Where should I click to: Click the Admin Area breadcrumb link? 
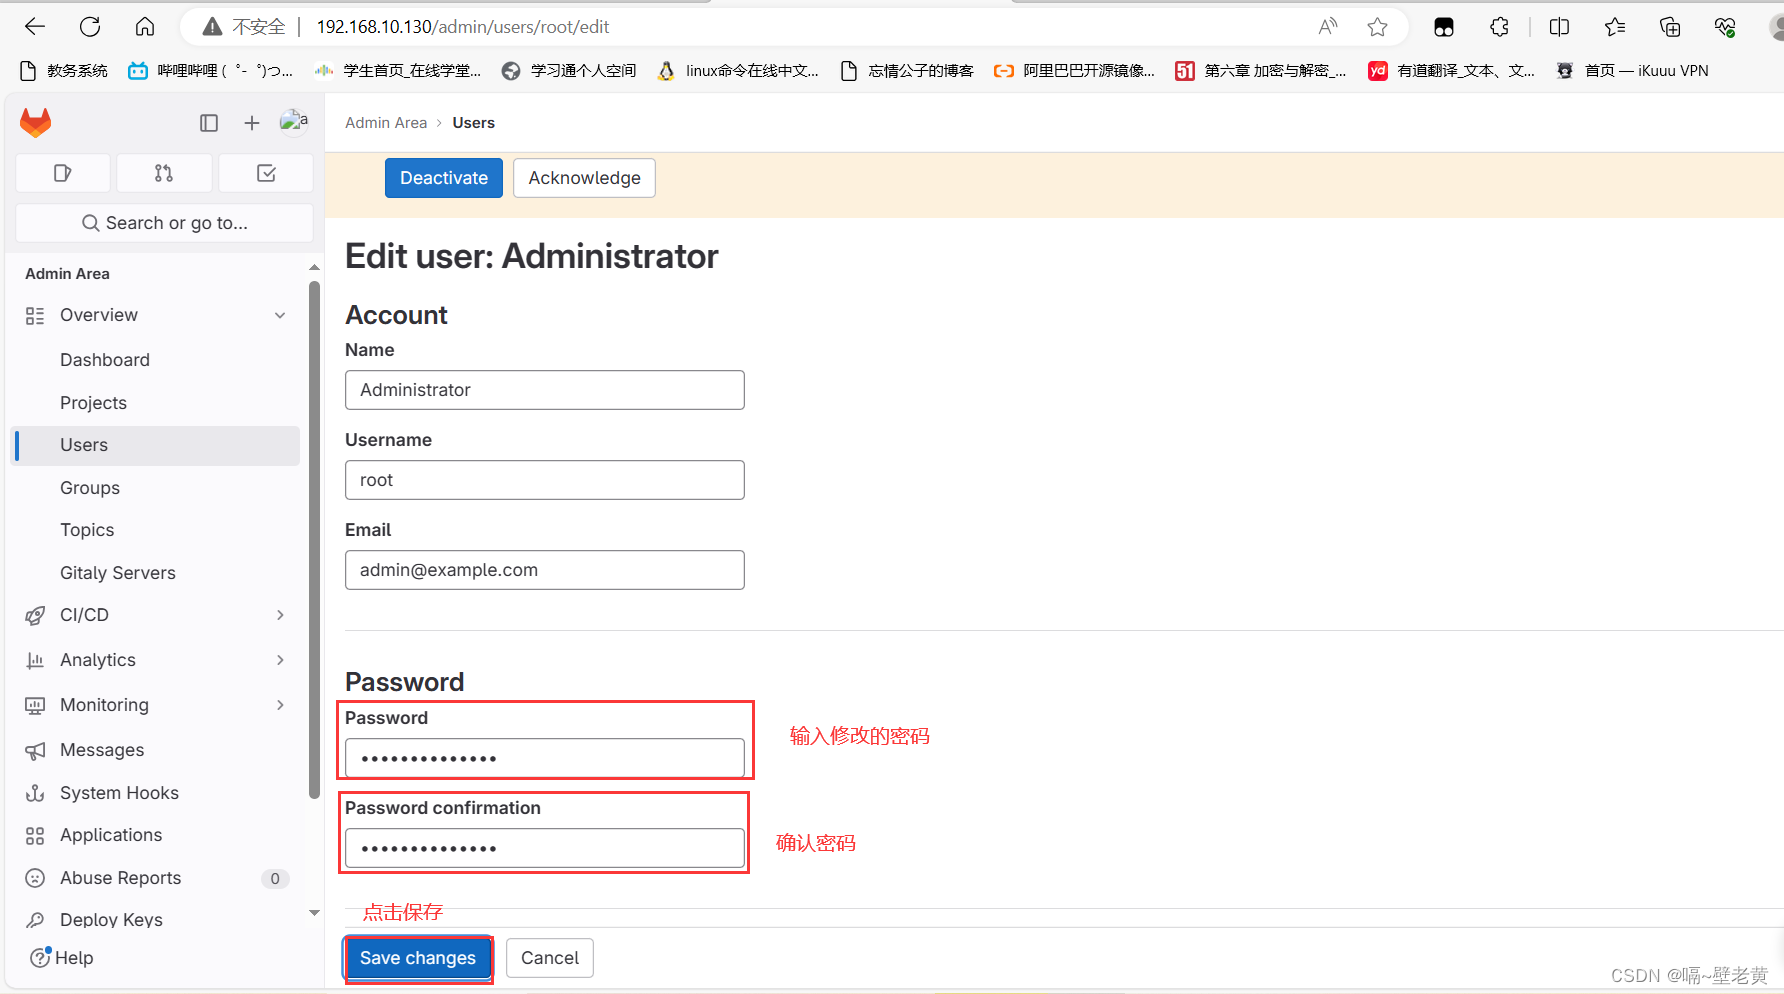(x=386, y=123)
